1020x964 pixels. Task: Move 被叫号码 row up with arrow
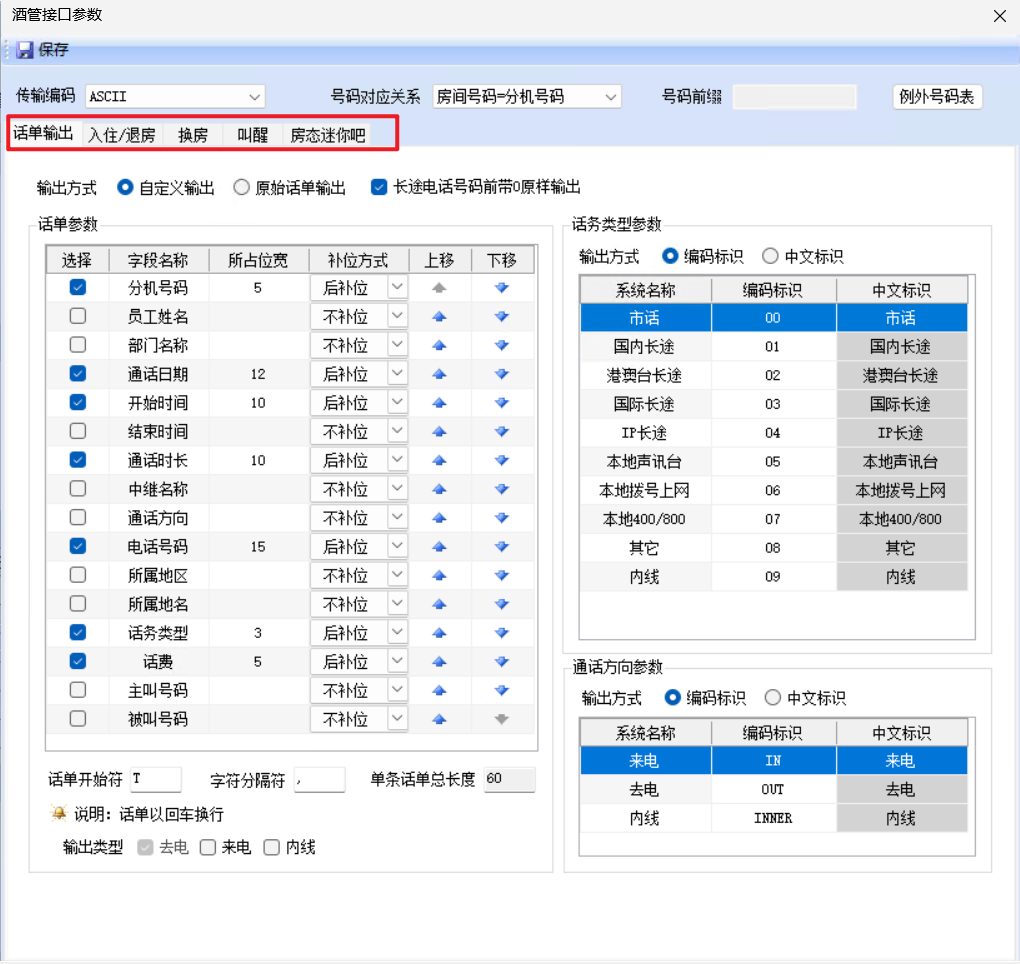[439, 719]
